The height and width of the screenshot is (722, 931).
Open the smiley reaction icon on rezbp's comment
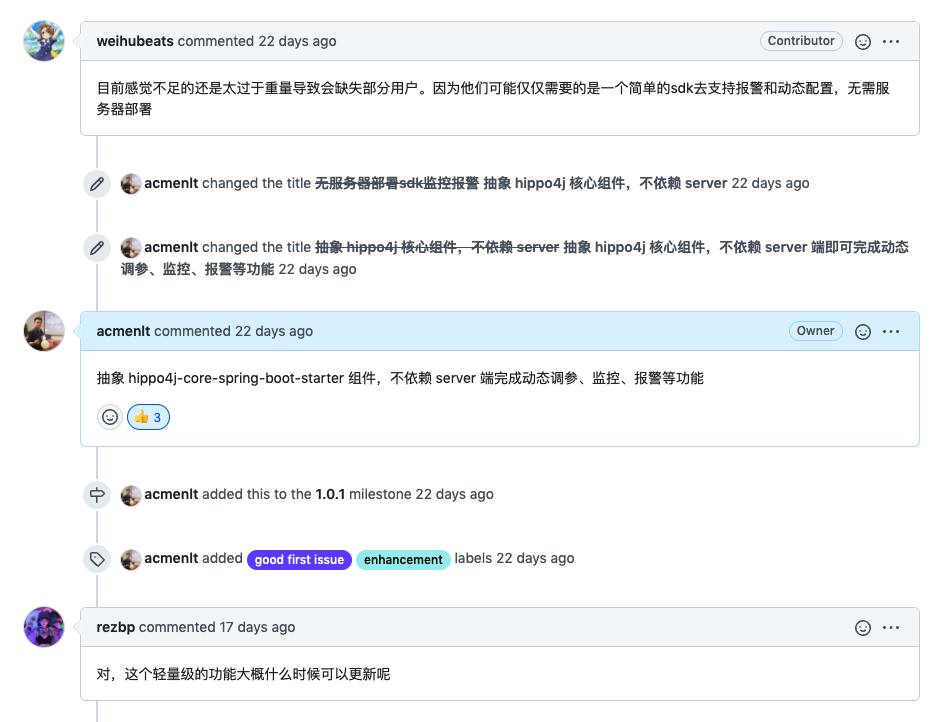pos(862,627)
